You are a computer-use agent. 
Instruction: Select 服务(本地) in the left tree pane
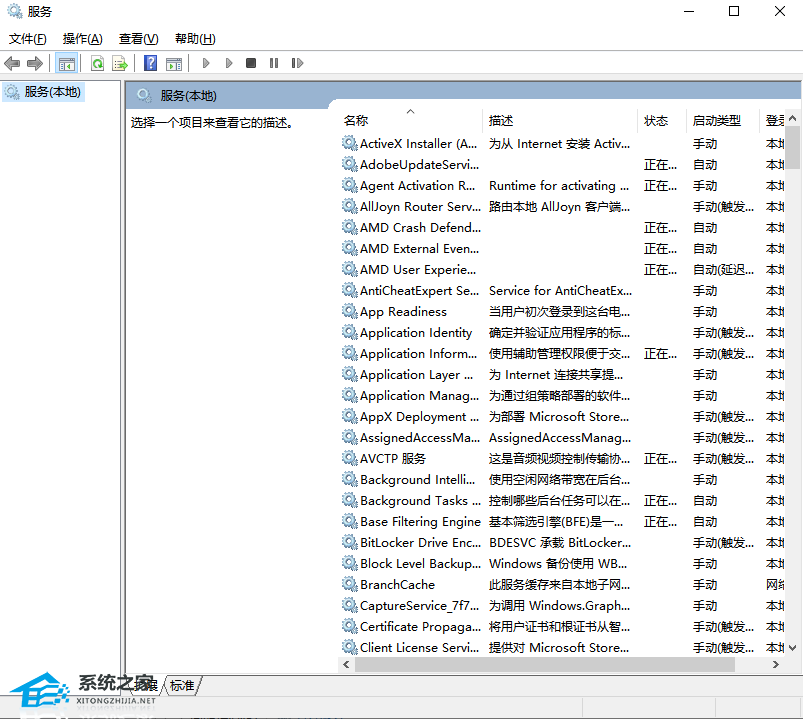52,92
